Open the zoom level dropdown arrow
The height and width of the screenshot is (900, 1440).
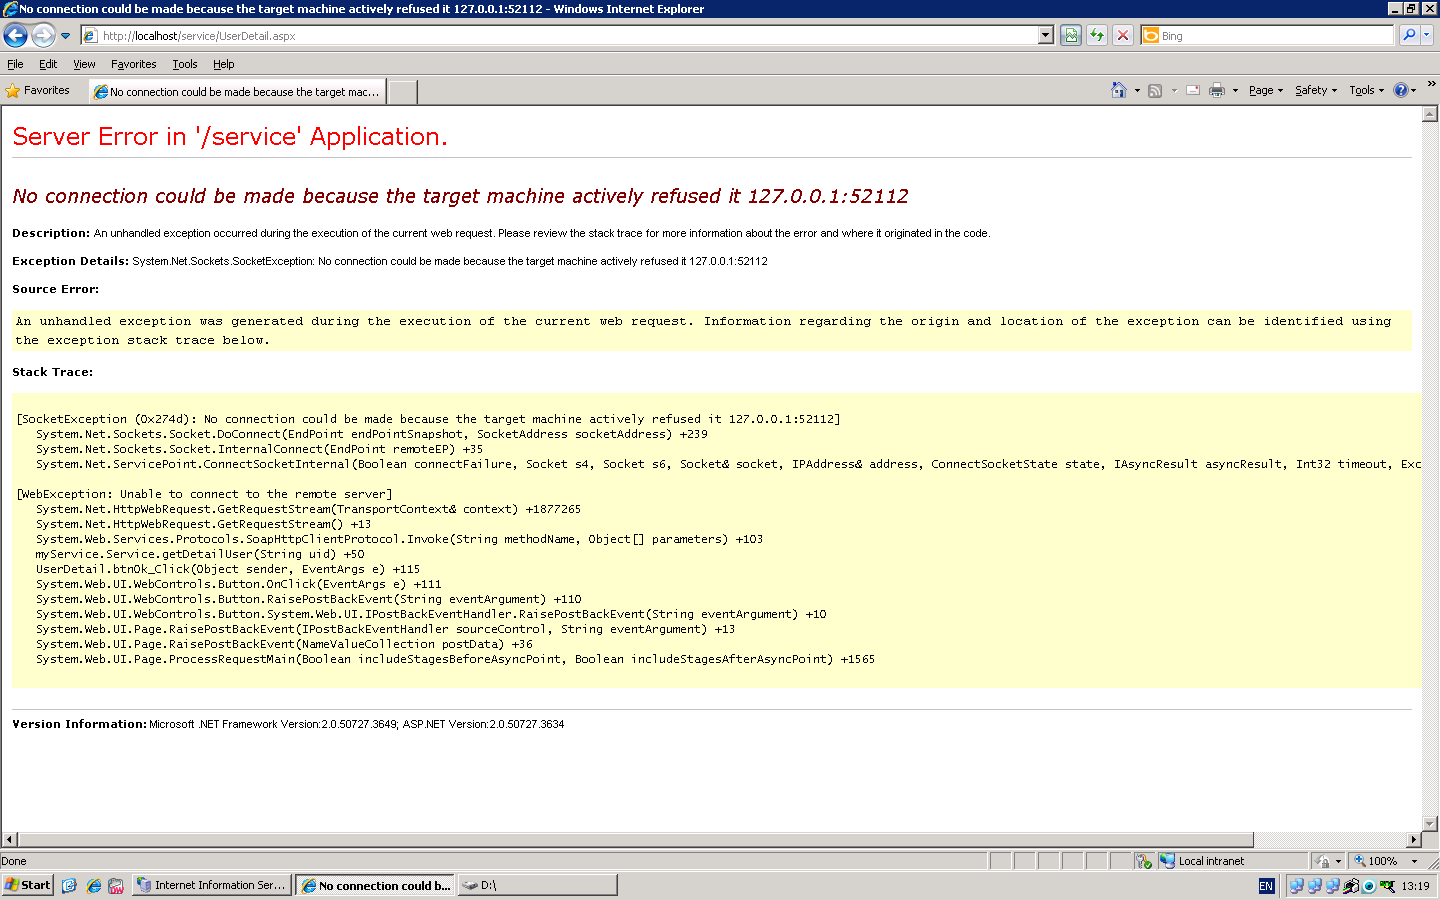click(x=1414, y=861)
